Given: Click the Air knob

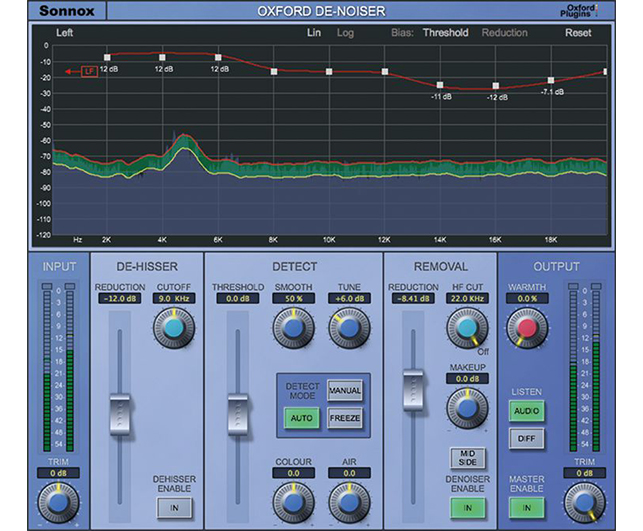Looking at the screenshot, I should [349, 503].
